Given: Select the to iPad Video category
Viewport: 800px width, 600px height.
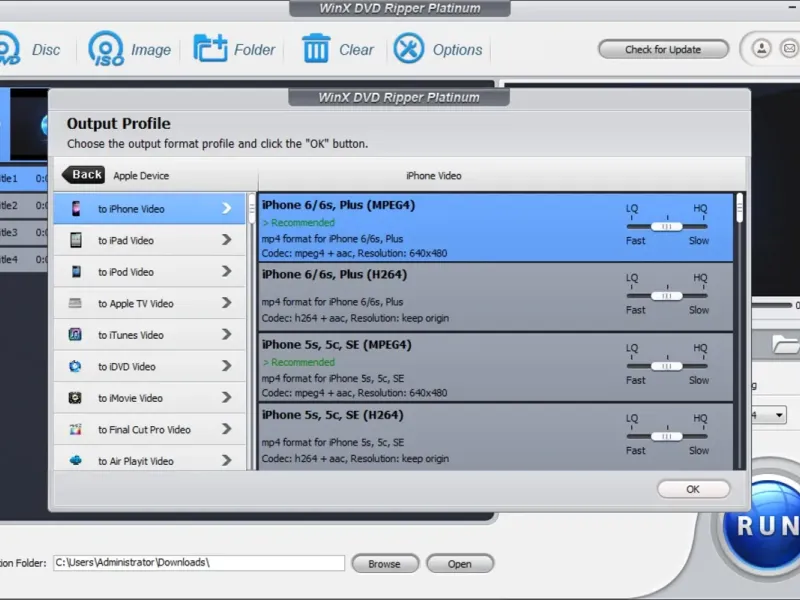Looking at the screenshot, I should pyautogui.click(x=149, y=240).
